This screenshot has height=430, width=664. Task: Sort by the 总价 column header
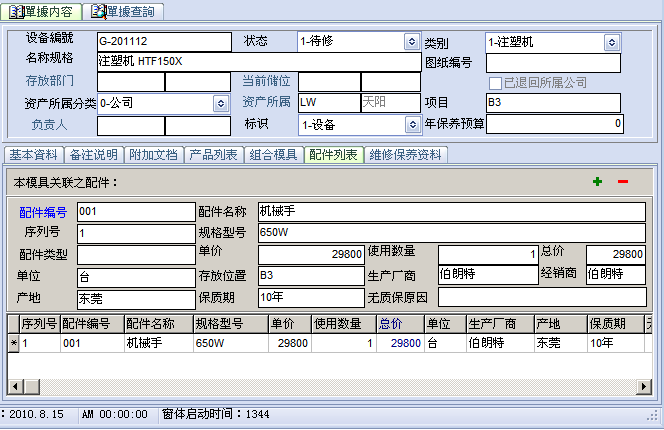(x=390, y=324)
